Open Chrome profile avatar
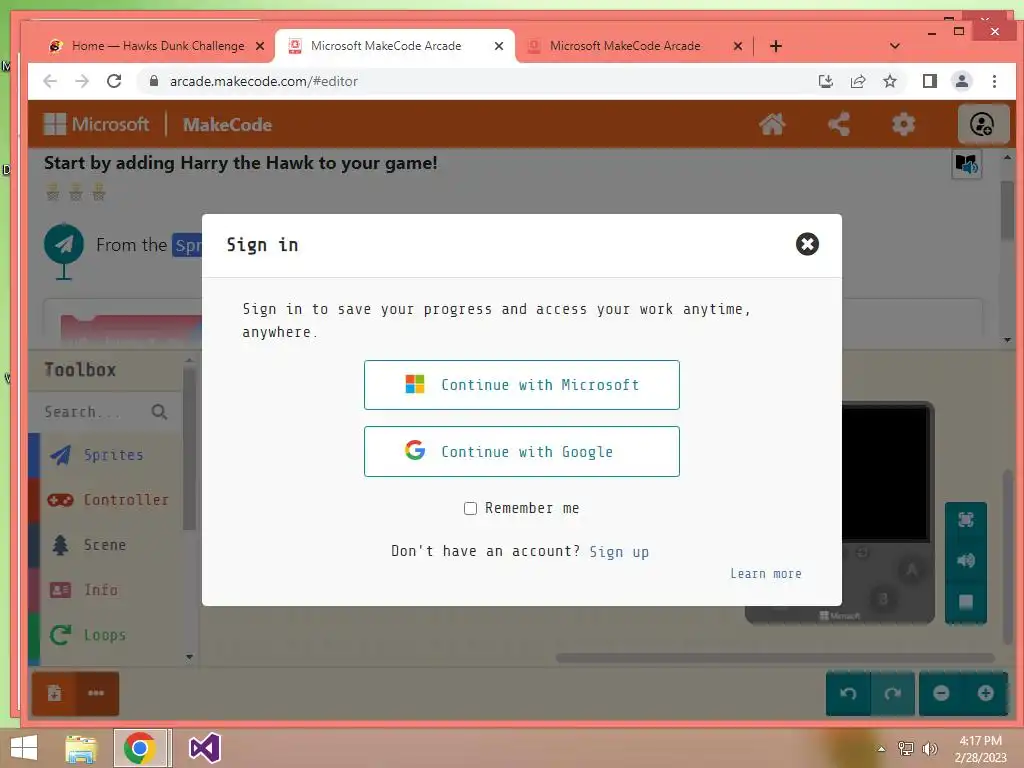The height and width of the screenshot is (768, 1024). pyautogui.click(x=962, y=81)
